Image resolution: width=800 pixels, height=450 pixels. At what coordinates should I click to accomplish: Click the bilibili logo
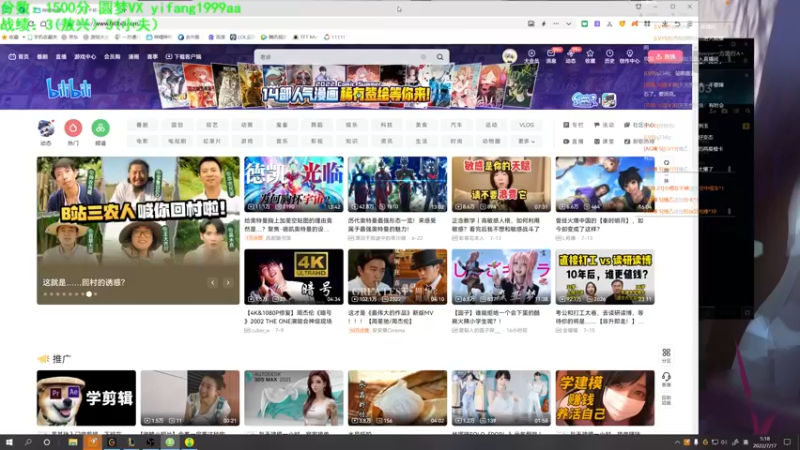coord(69,89)
